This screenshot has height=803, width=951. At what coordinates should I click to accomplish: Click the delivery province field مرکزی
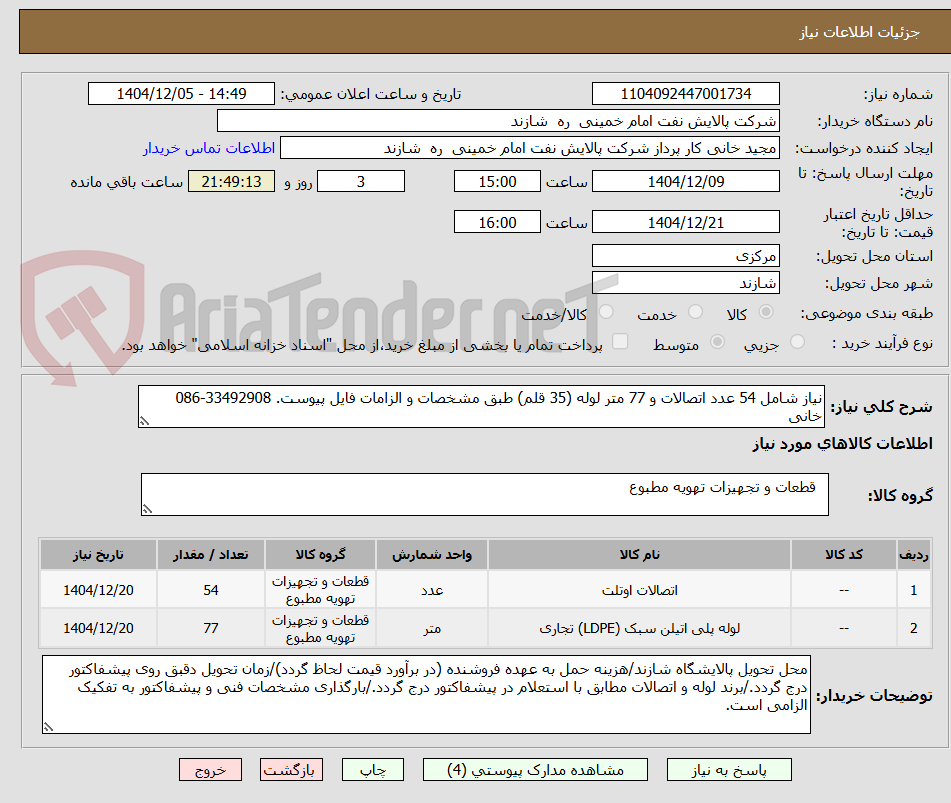(685, 256)
